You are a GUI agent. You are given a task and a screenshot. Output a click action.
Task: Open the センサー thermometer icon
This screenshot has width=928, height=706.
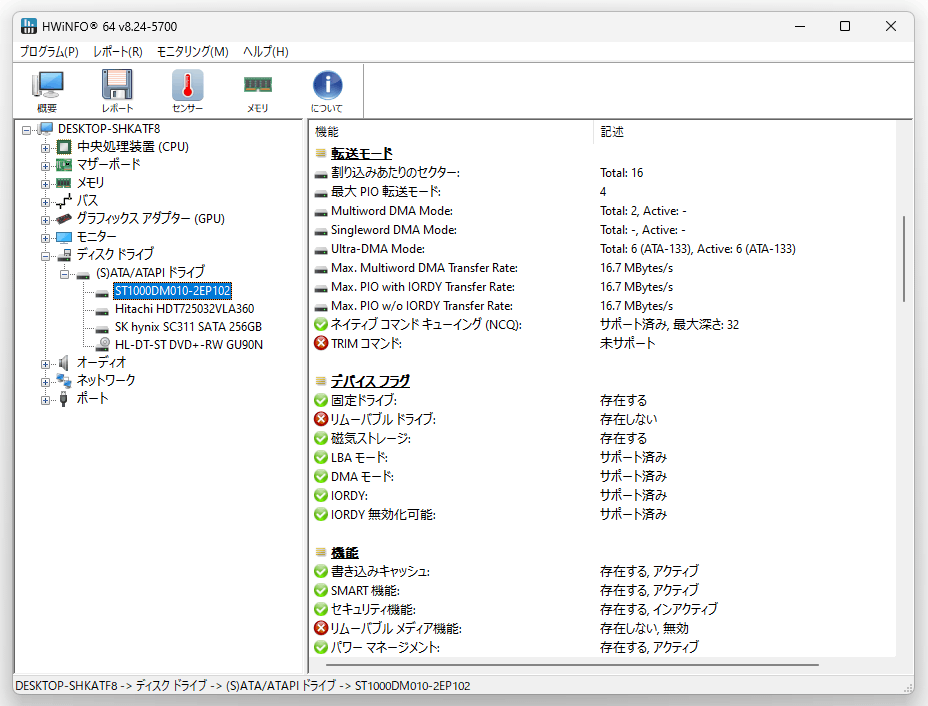tap(188, 91)
